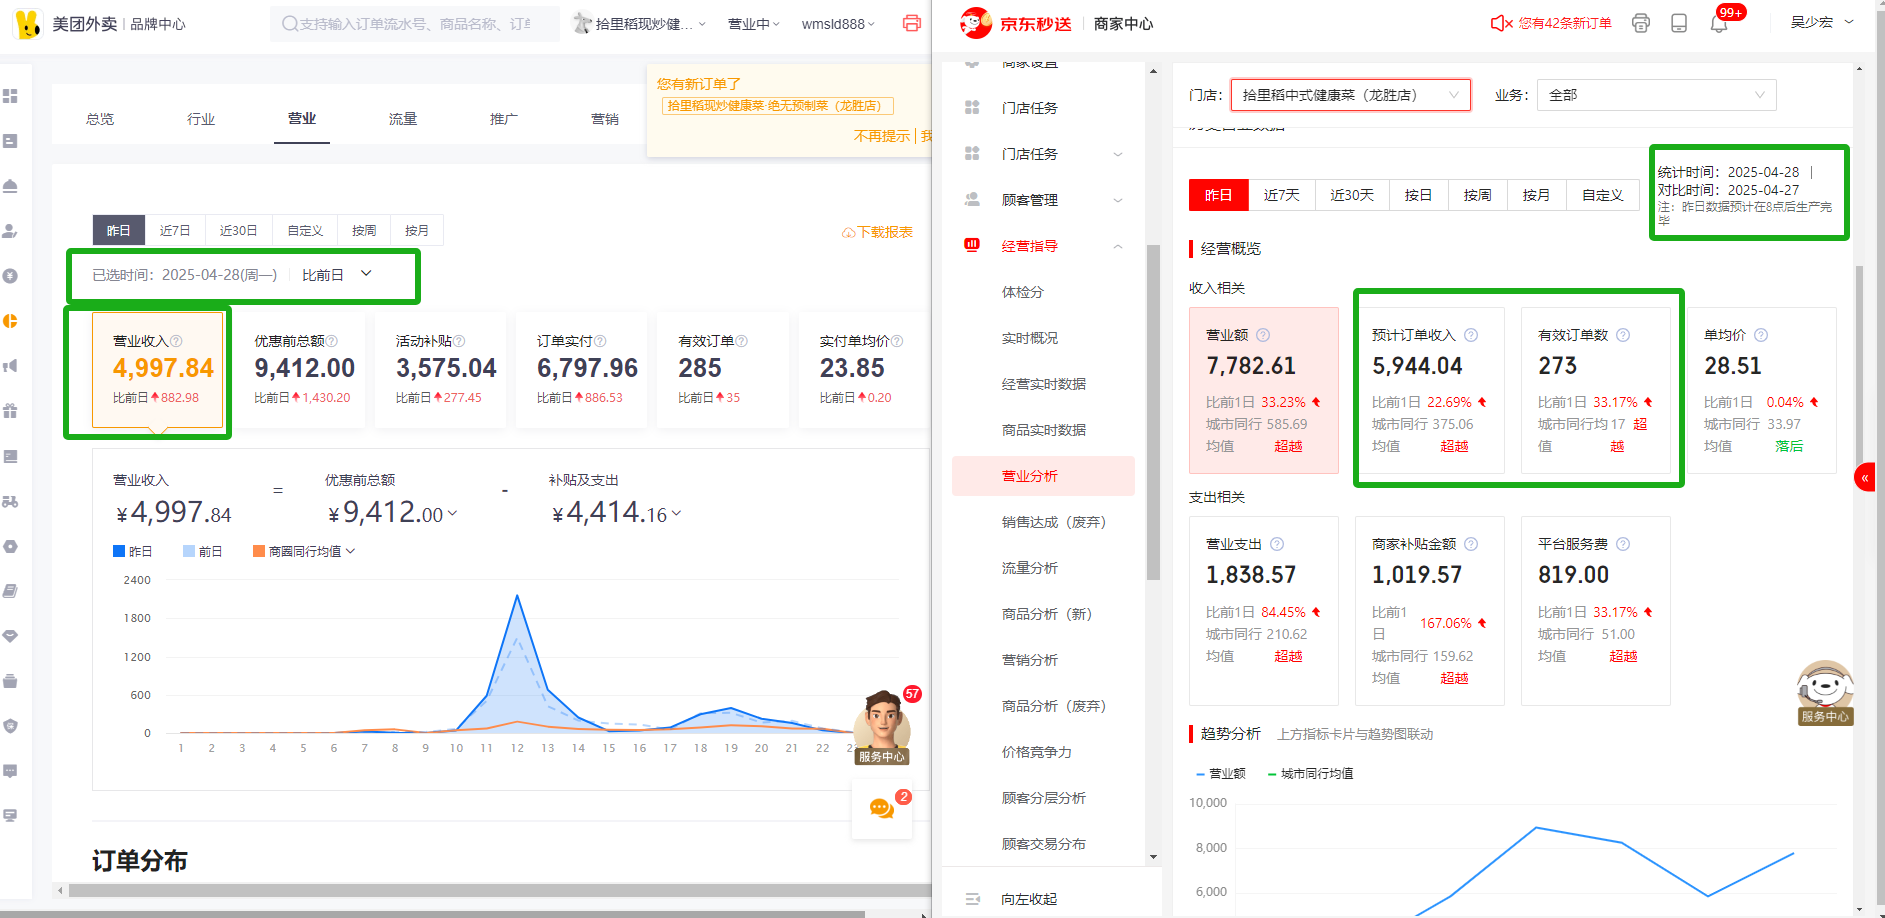Click help icon beside Meituan 有效订单
Screen dimensions: 1885x918
pyautogui.click(x=742, y=341)
